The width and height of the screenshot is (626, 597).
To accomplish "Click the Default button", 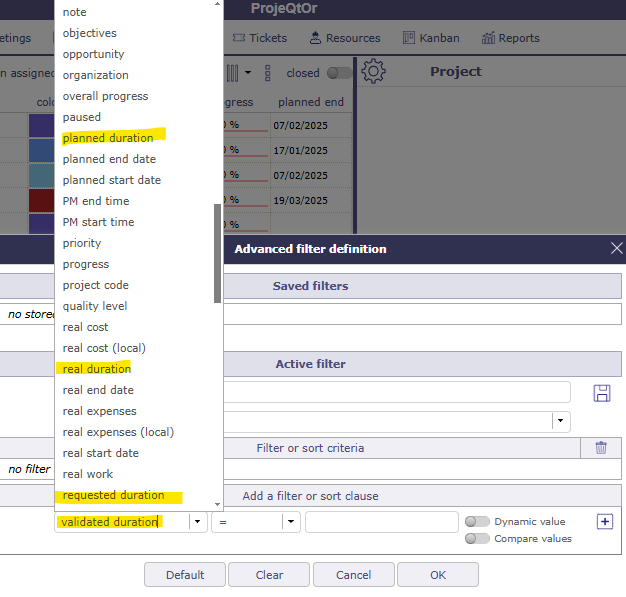I will tap(185, 575).
